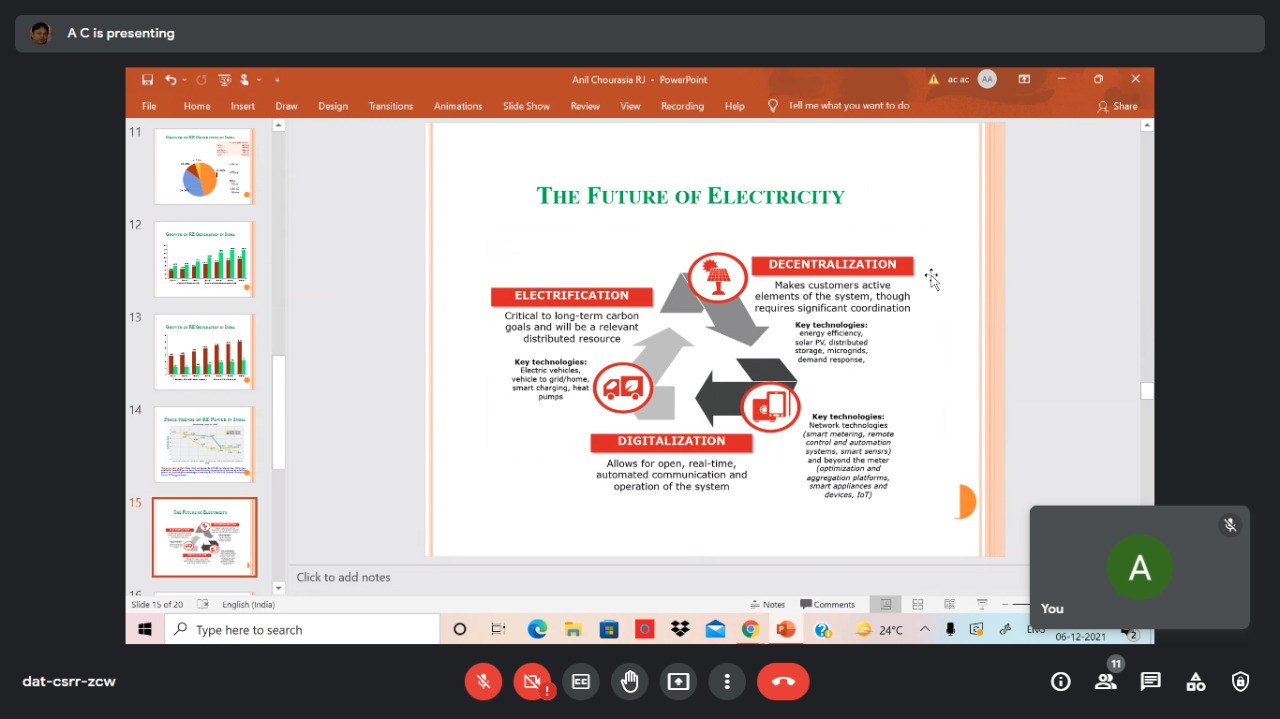This screenshot has height=719, width=1280.
Task: Switch to the Insert tab
Action: [x=243, y=106]
